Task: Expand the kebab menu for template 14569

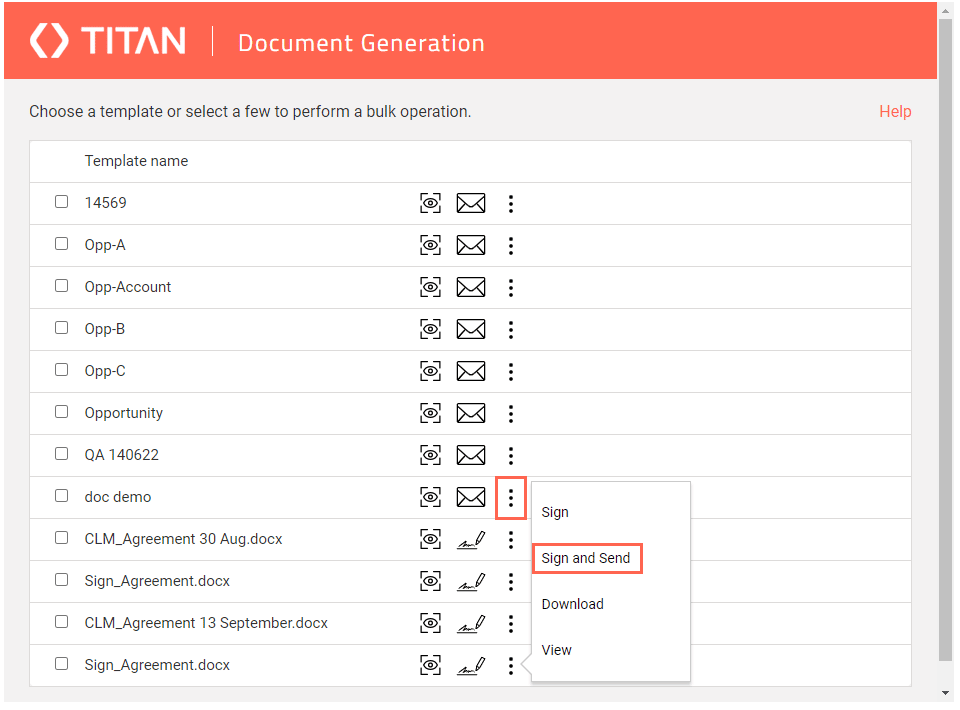Action: coord(511,204)
